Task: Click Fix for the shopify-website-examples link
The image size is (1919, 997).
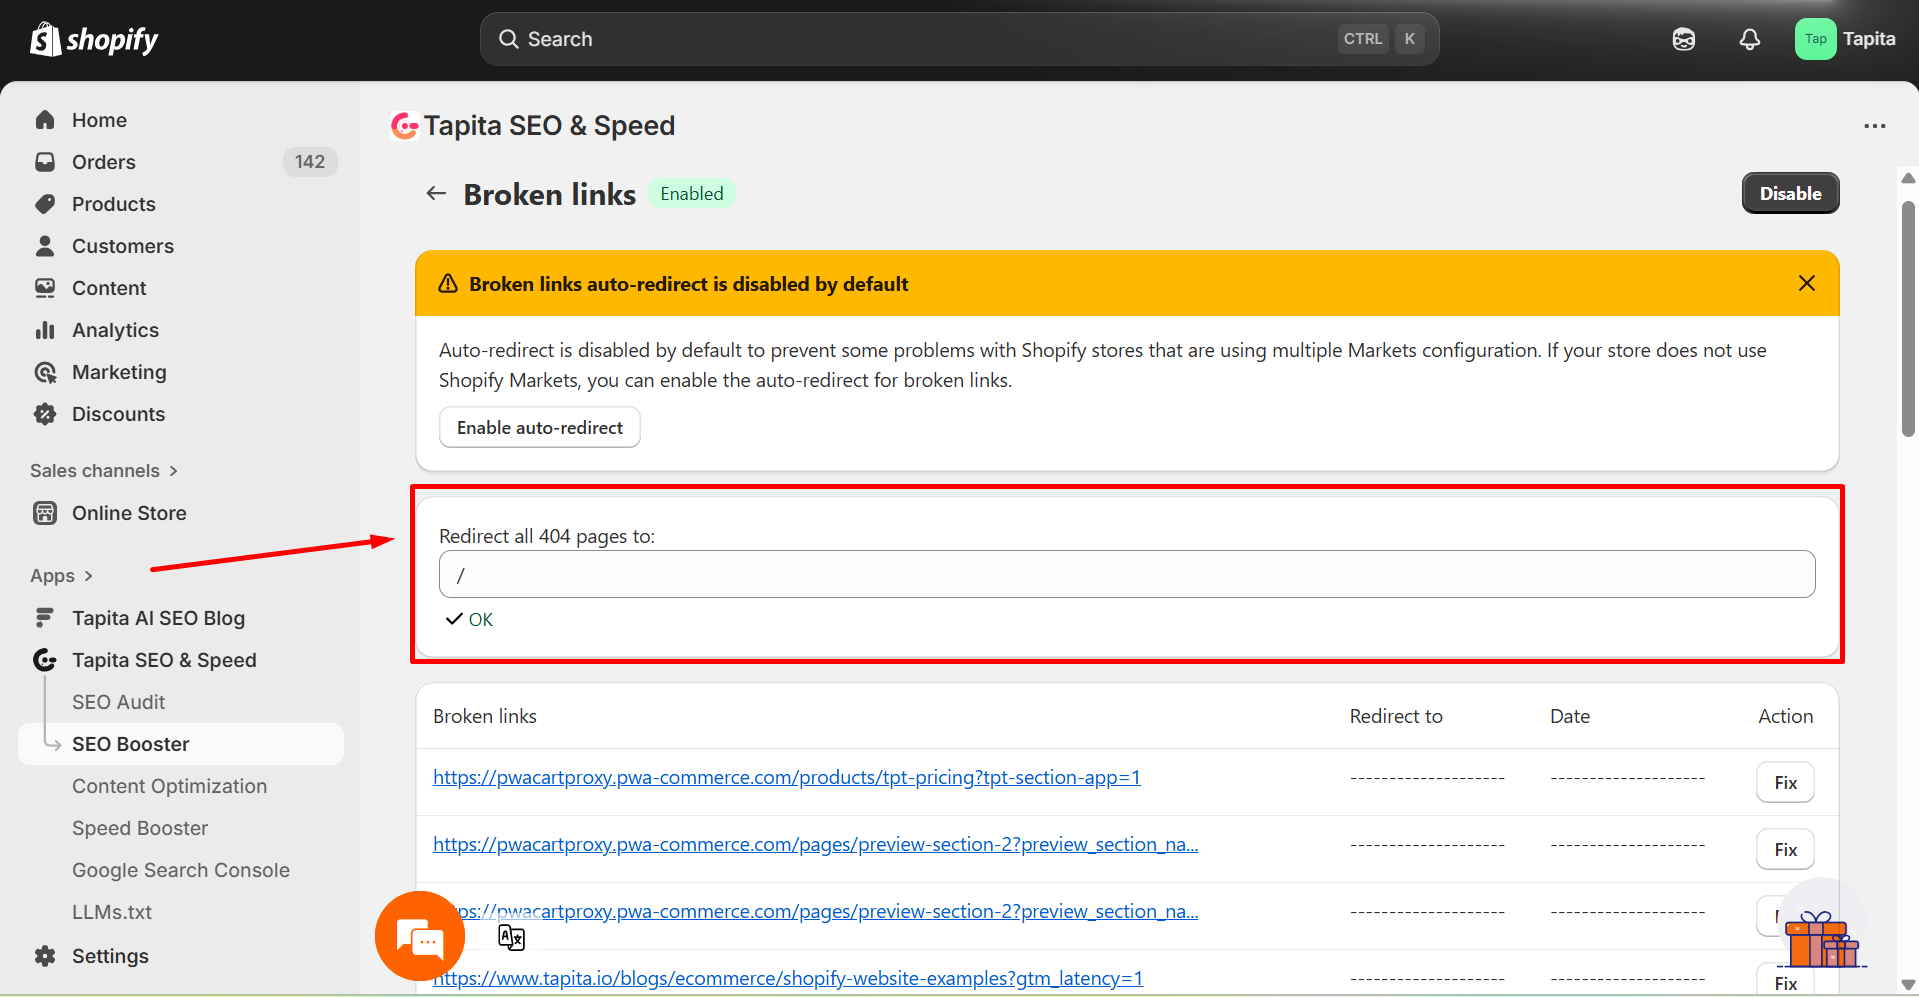Action: pyautogui.click(x=1785, y=980)
